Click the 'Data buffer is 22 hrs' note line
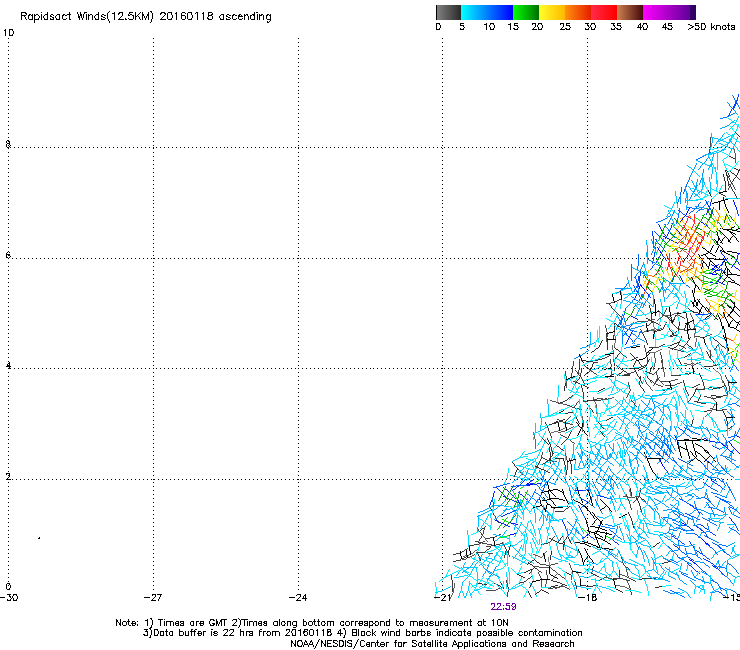The width and height of the screenshot is (740, 650). [x=362, y=633]
